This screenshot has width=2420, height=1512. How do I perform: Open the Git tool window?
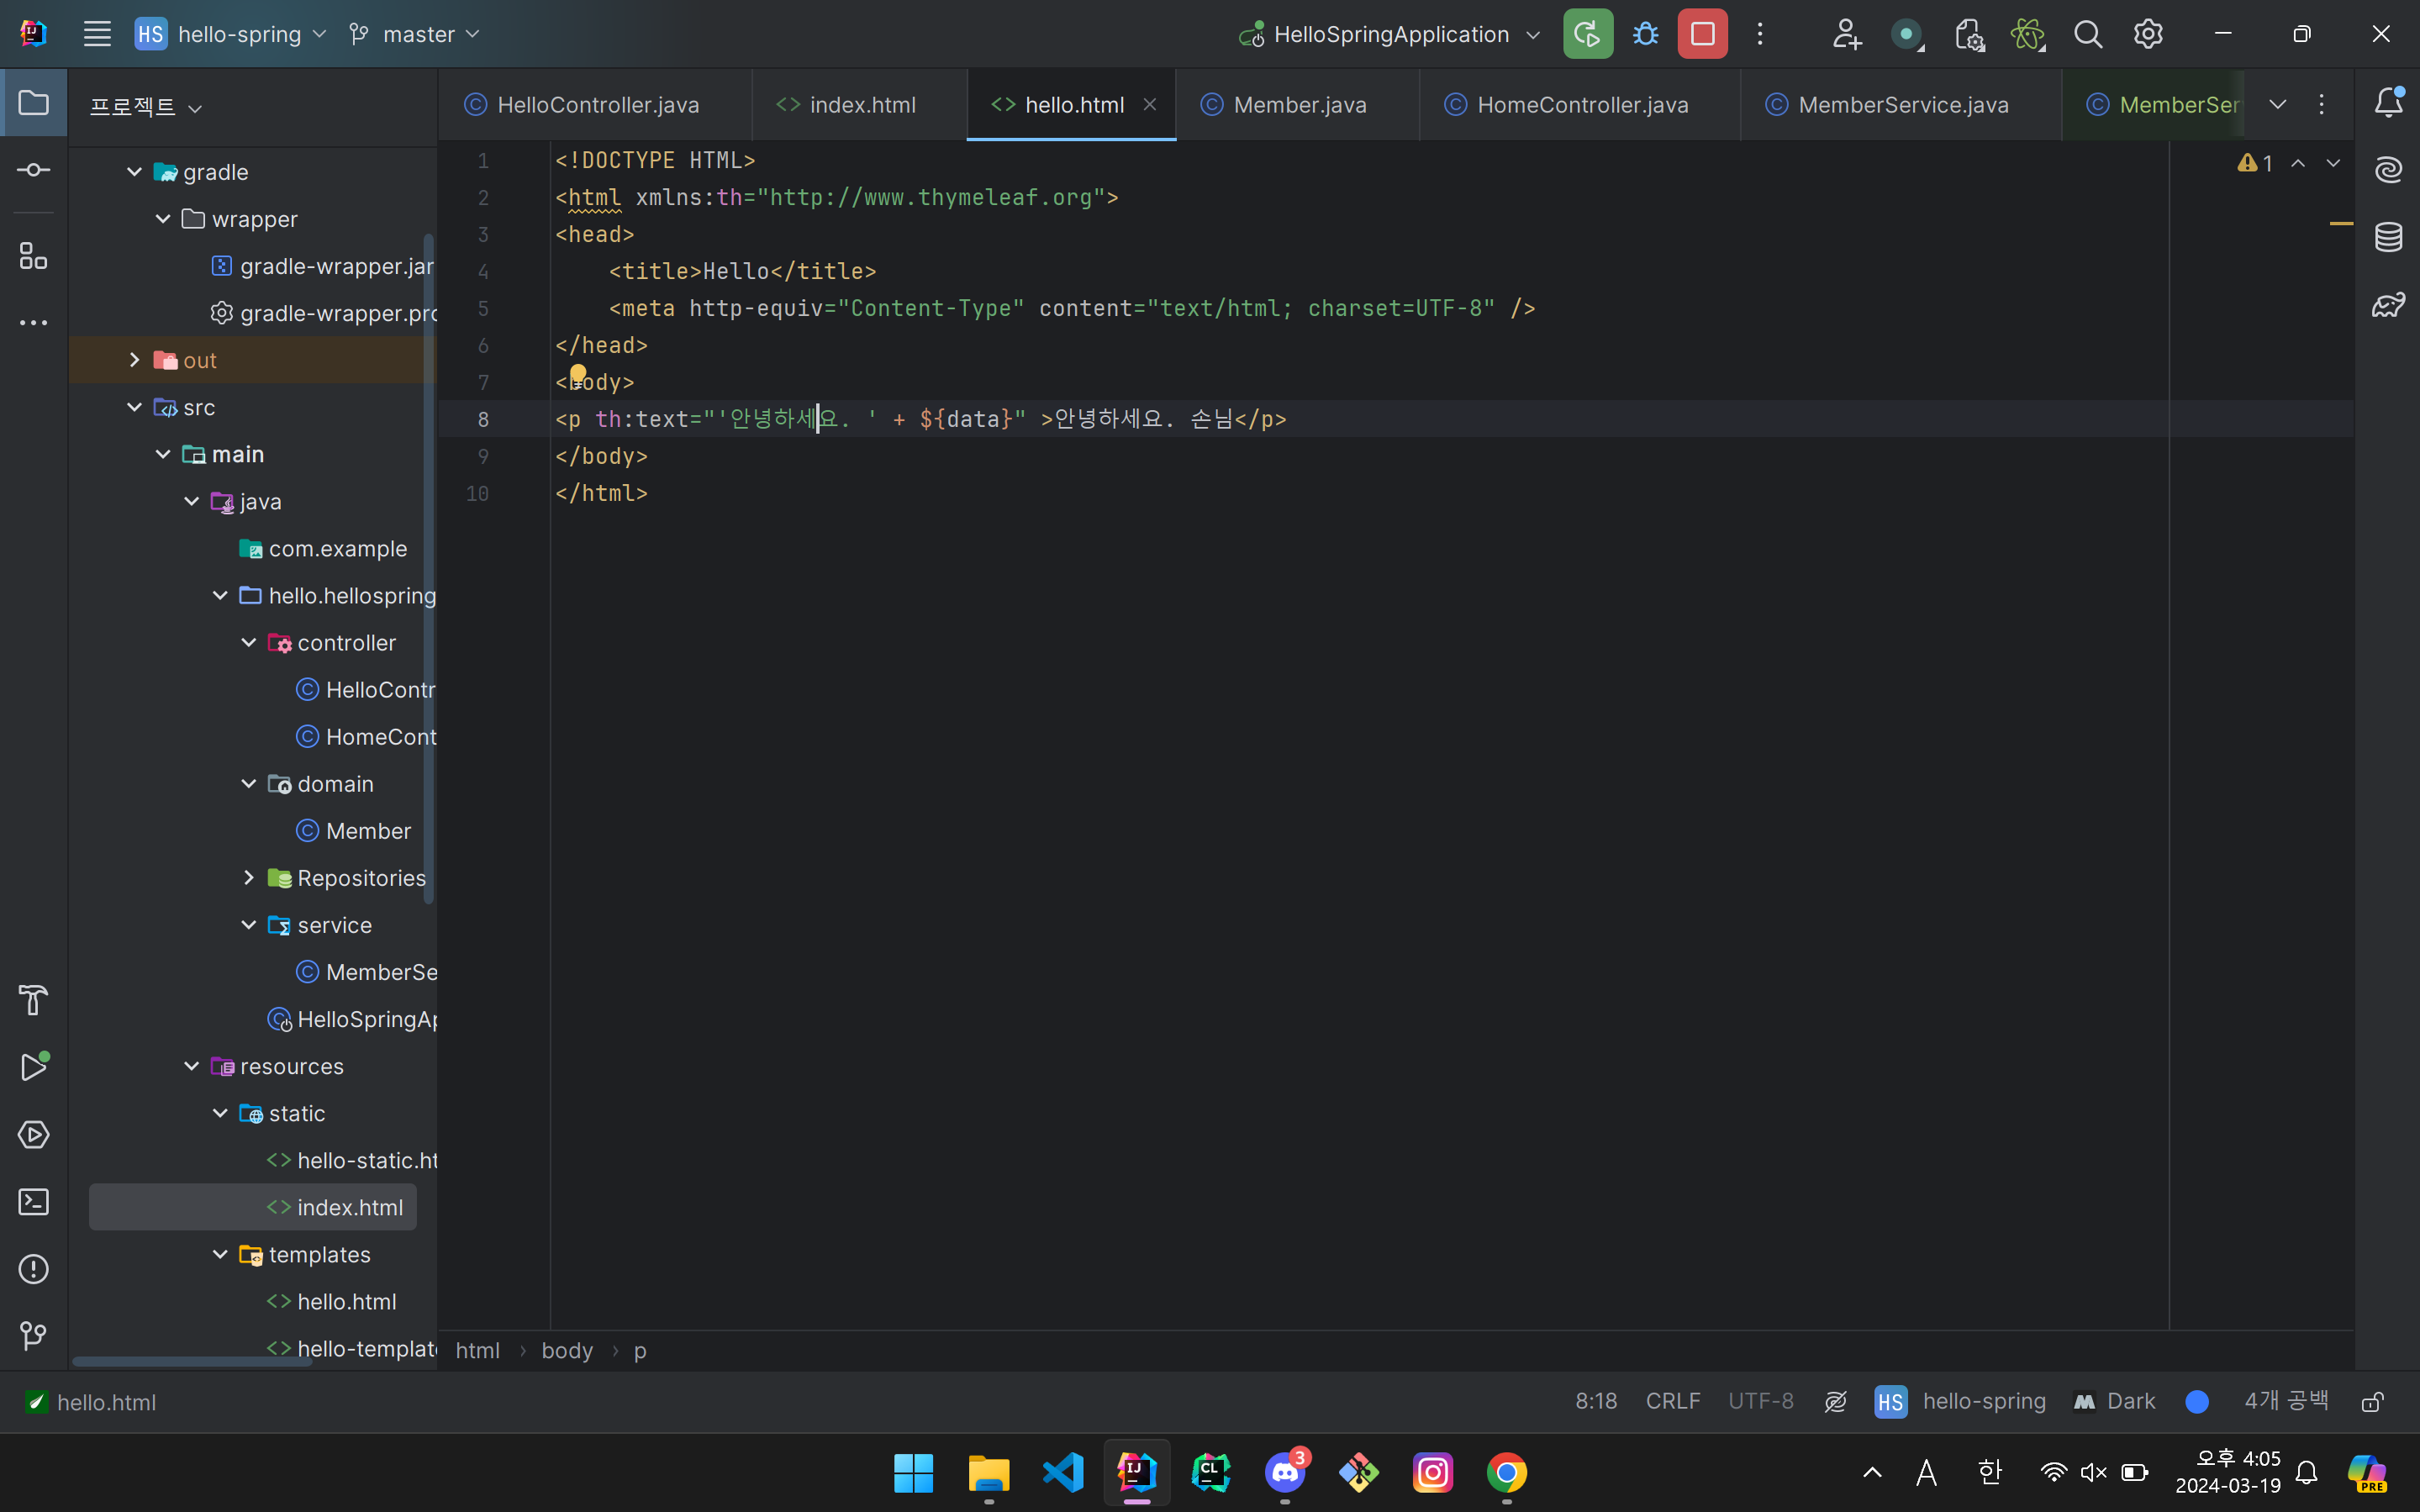point(34,1336)
